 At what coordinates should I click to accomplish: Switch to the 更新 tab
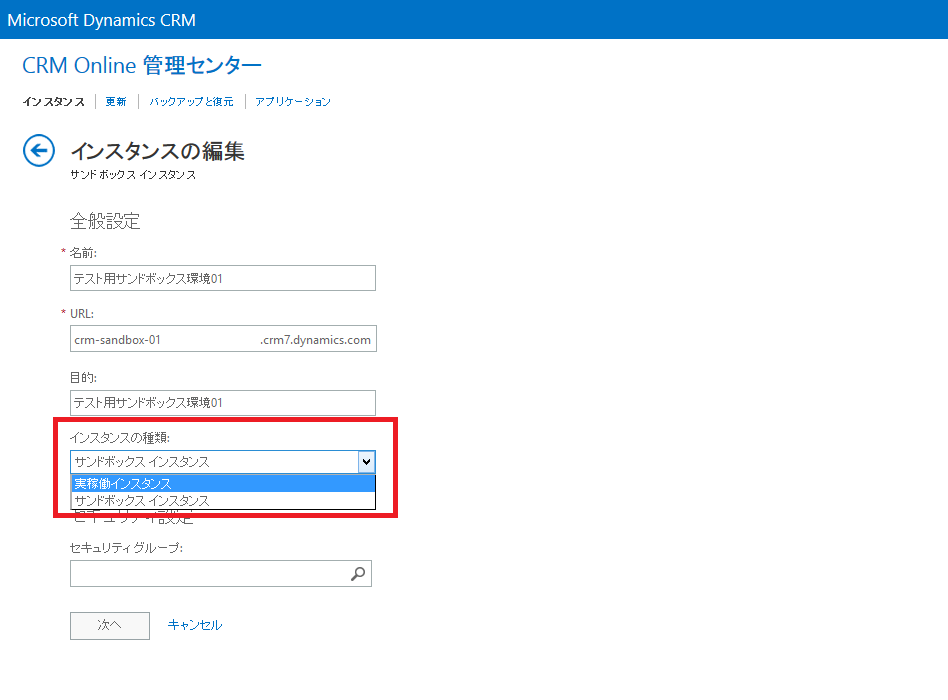click(116, 102)
